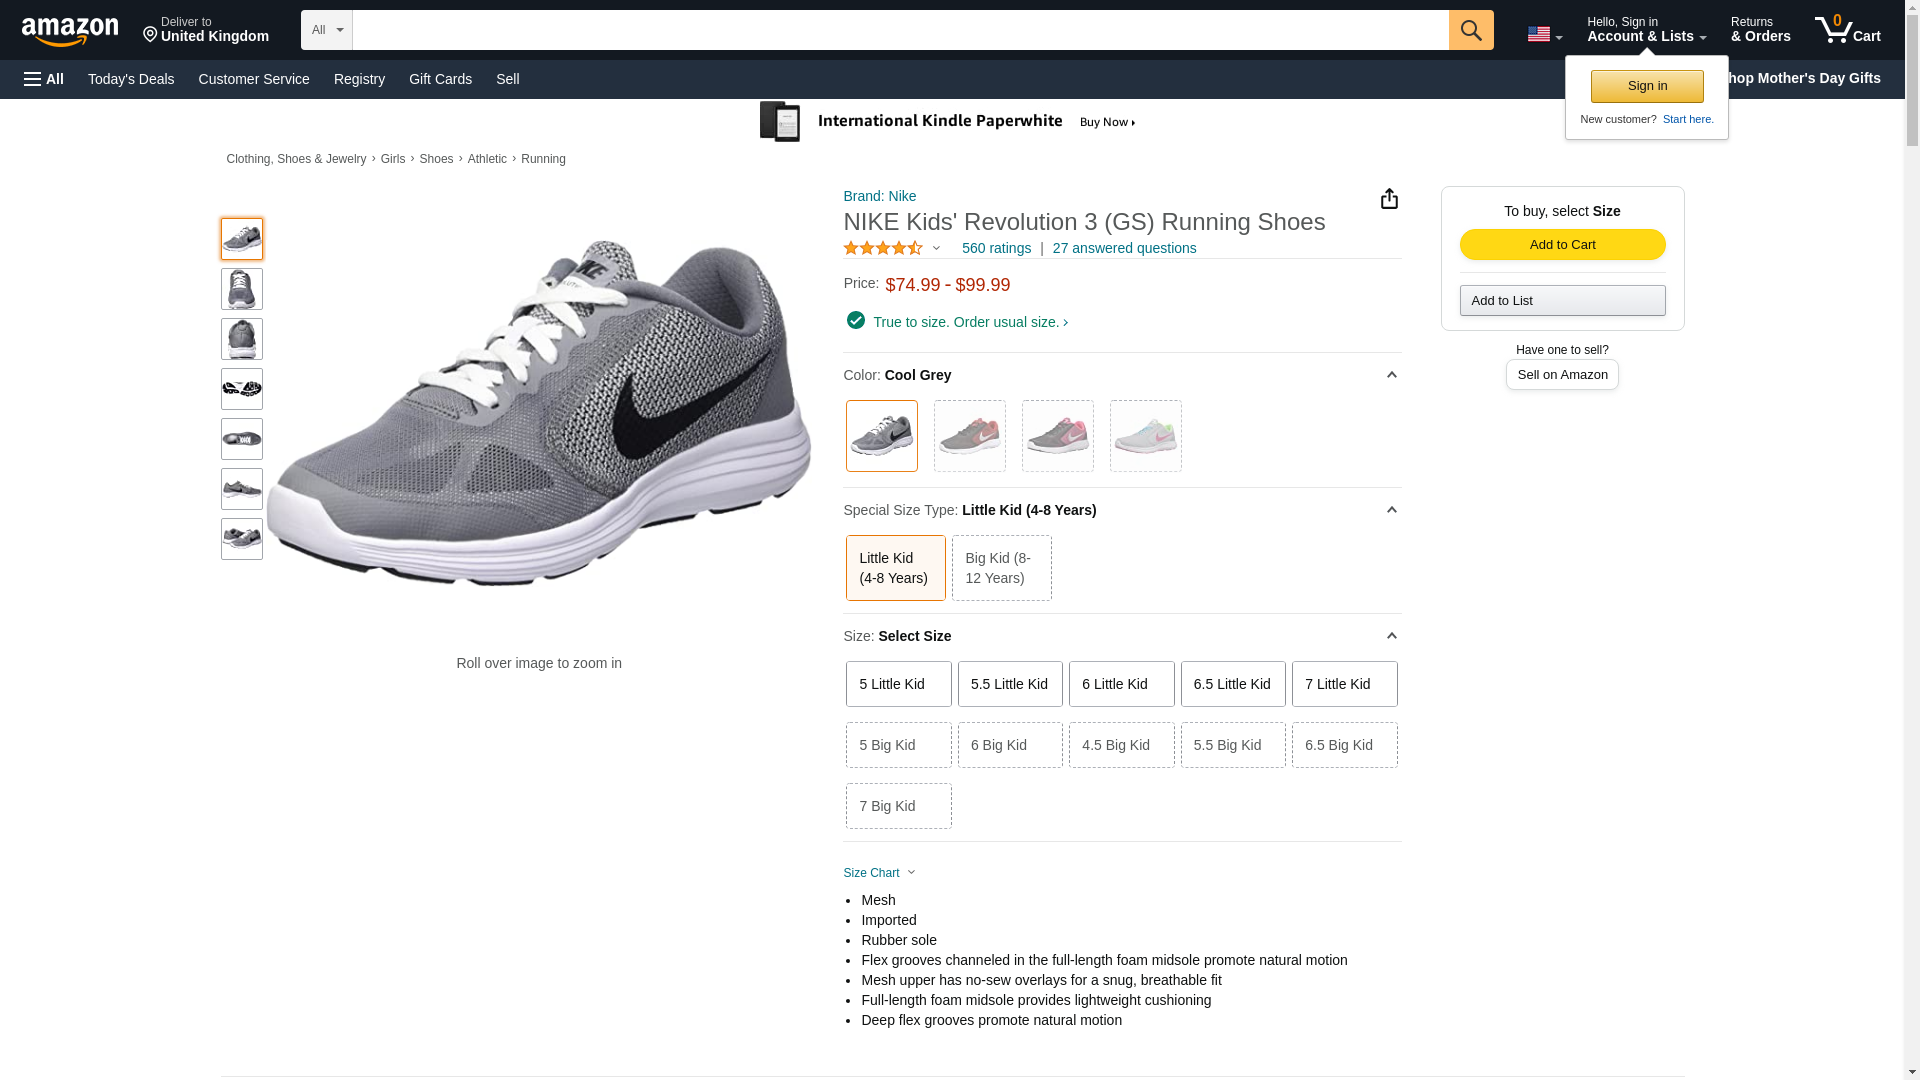This screenshot has width=1920, height=1080.
Task: Collapse the Color section chevron
Action: (1390, 375)
